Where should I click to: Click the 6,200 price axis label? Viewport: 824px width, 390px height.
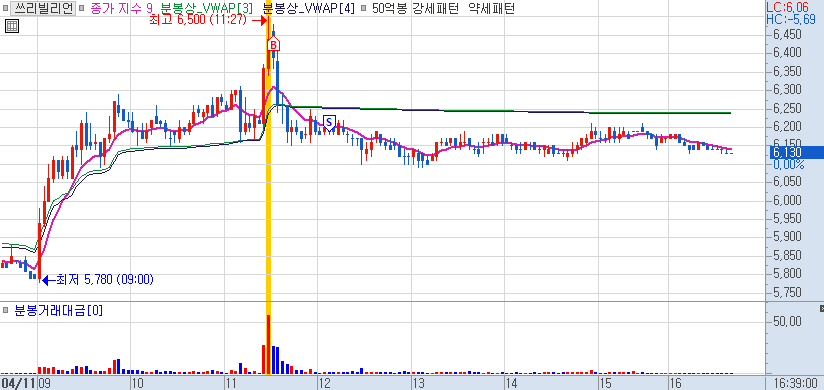[787, 127]
